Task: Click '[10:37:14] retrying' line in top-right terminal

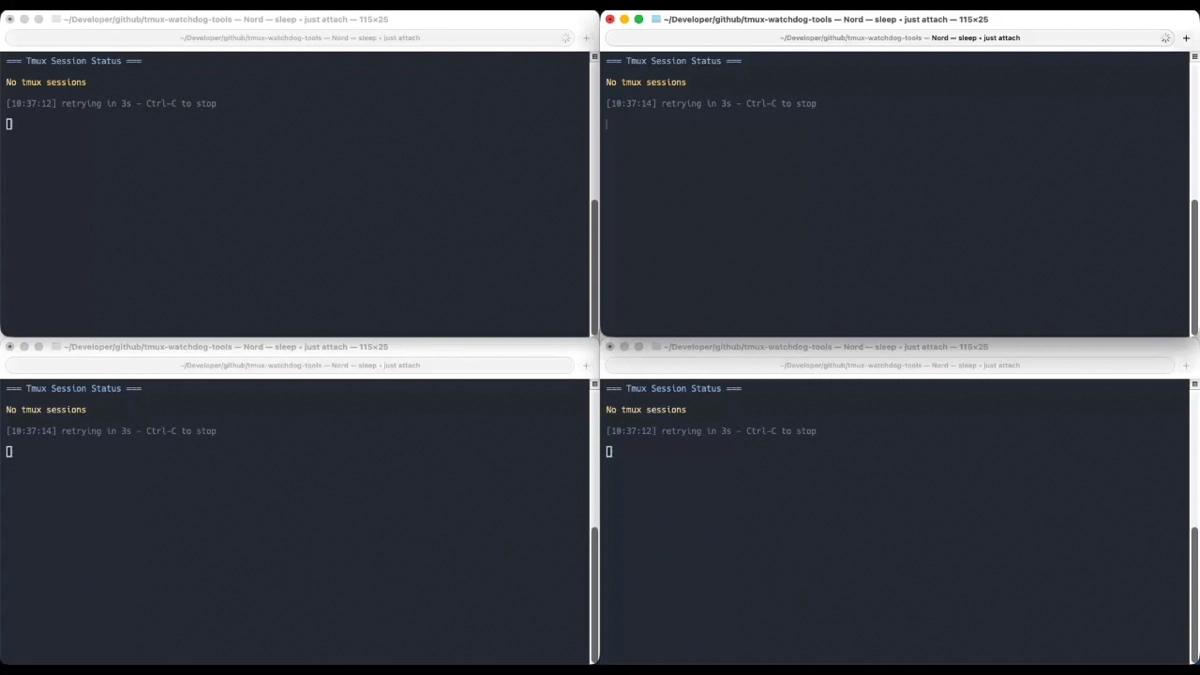Action: (x=711, y=104)
